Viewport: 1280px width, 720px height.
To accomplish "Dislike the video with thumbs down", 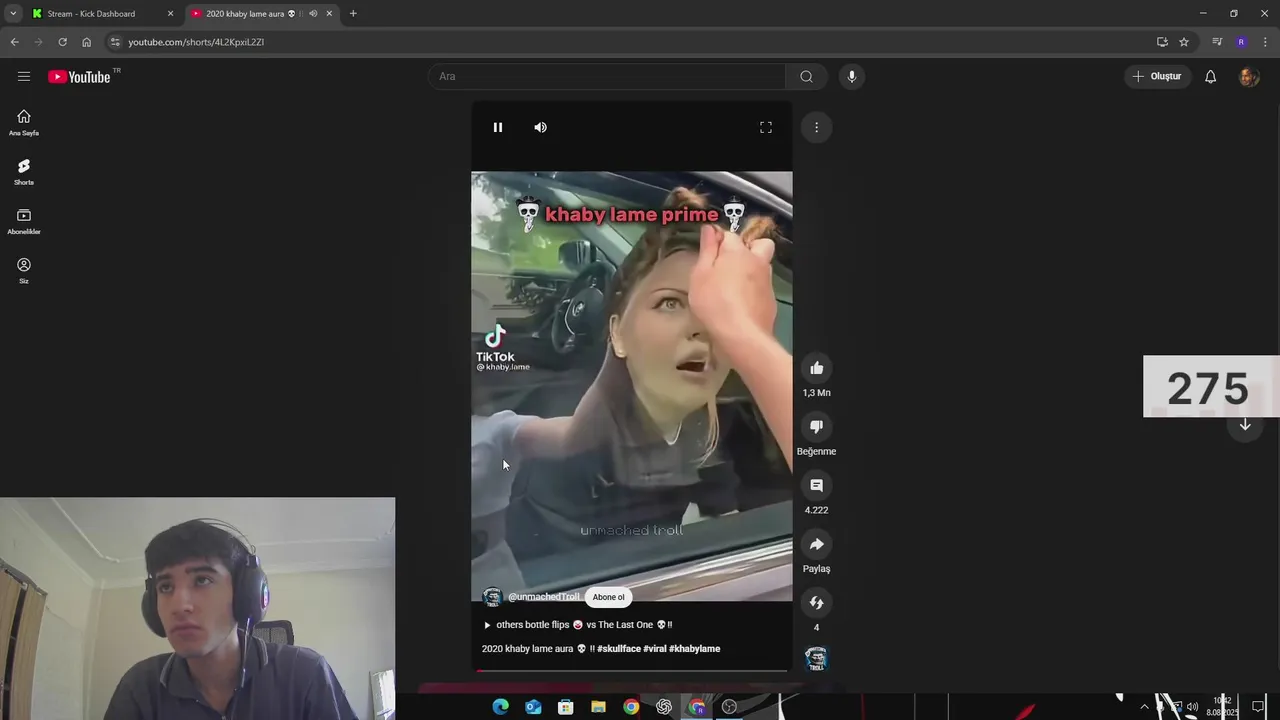I will (816, 427).
